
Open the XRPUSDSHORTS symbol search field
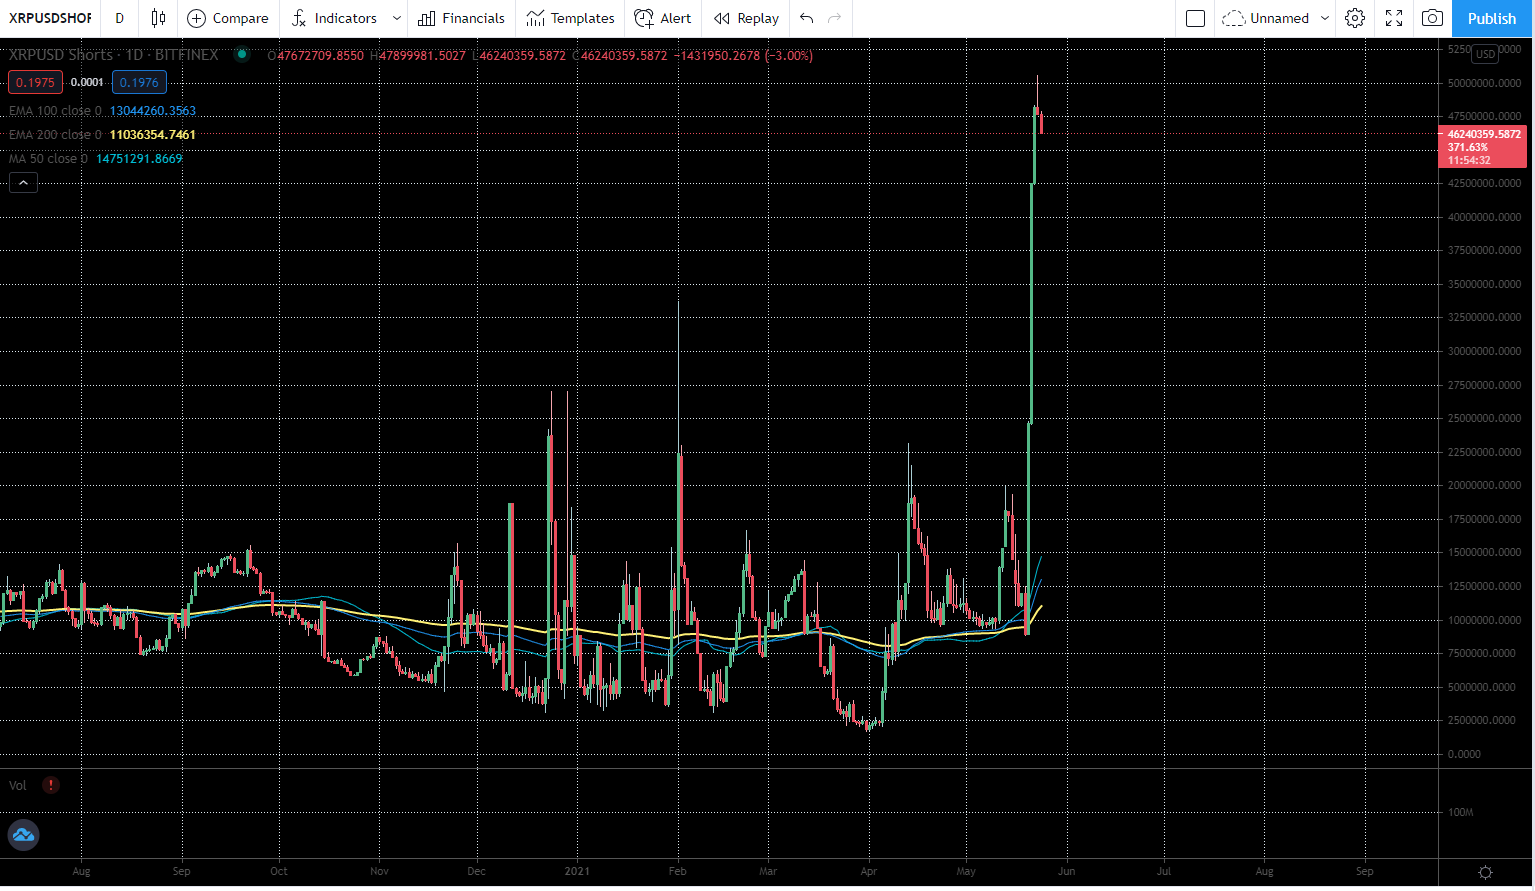tap(50, 18)
